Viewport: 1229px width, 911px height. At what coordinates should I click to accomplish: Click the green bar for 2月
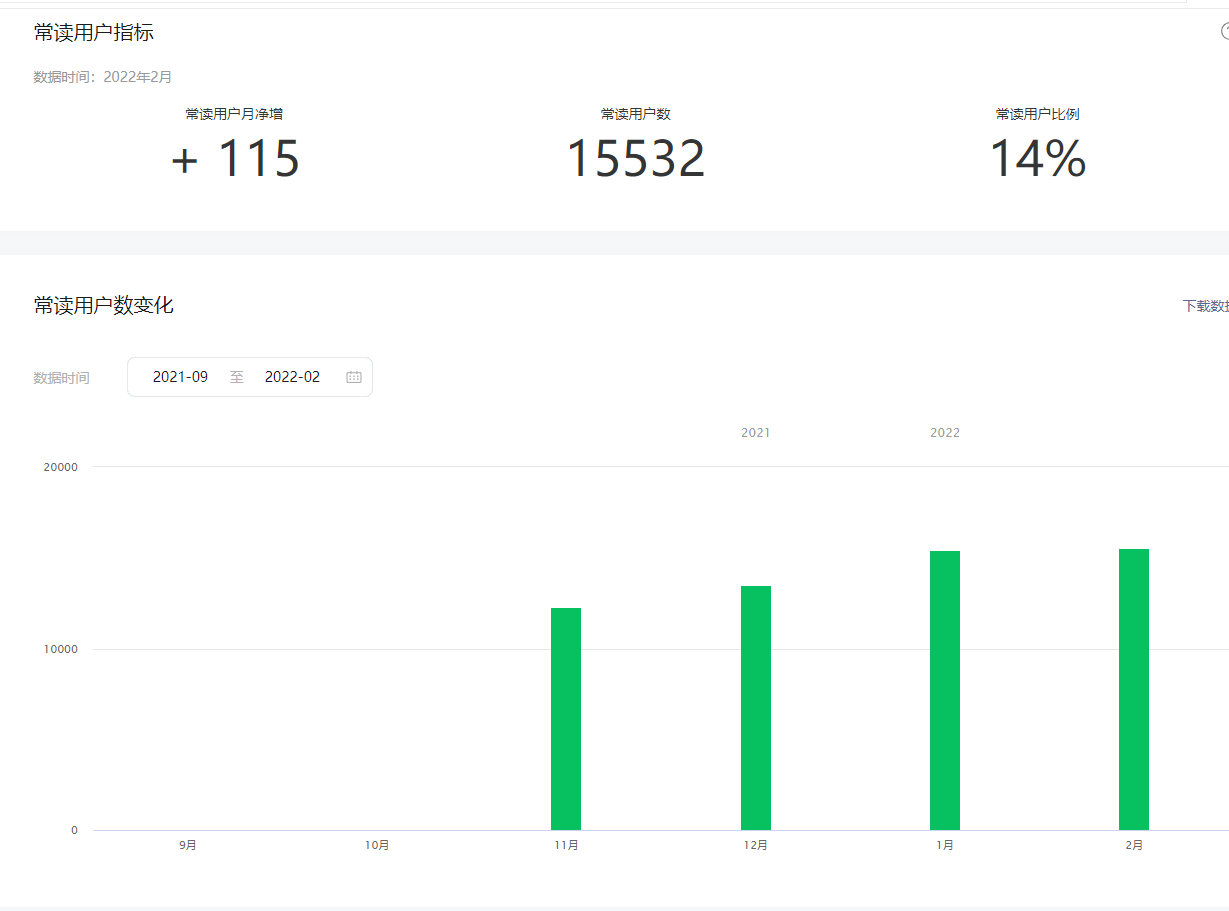(x=1134, y=689)
